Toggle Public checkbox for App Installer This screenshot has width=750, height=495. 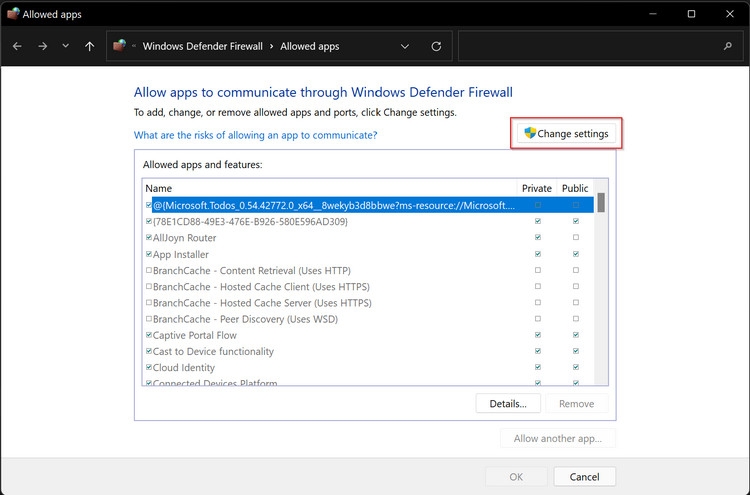pyautogui.click(x=576, y=253)
